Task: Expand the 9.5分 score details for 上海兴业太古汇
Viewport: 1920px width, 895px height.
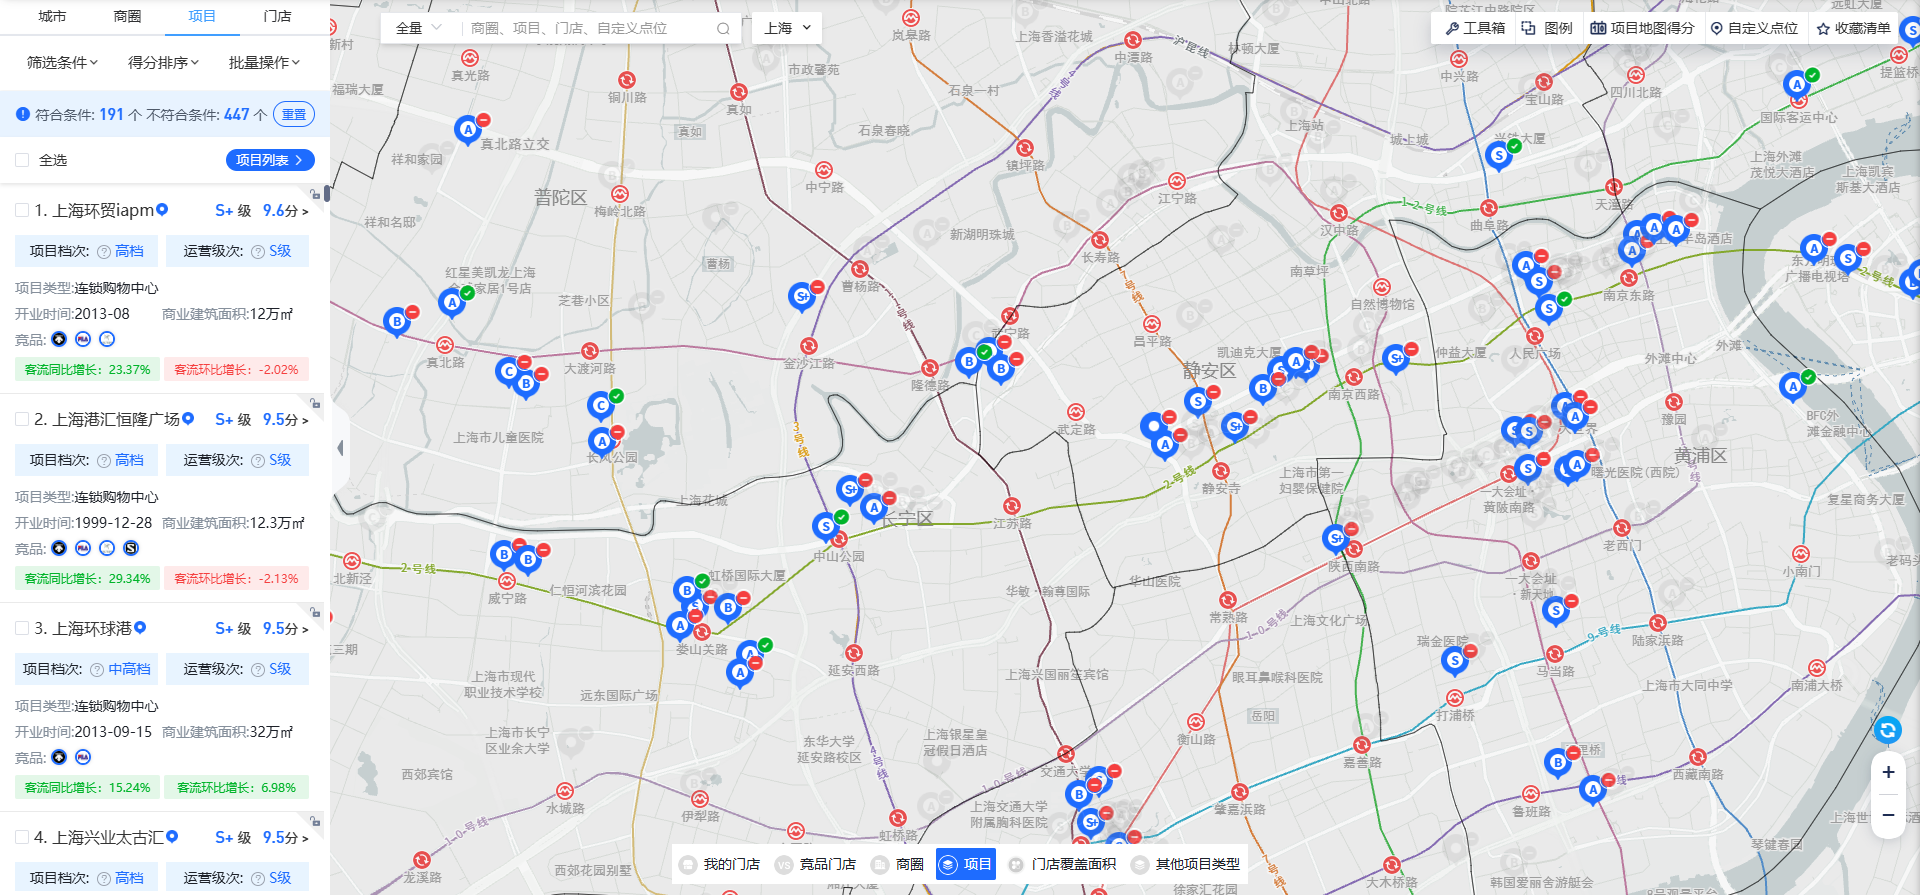Action: [x=286, y=838]
